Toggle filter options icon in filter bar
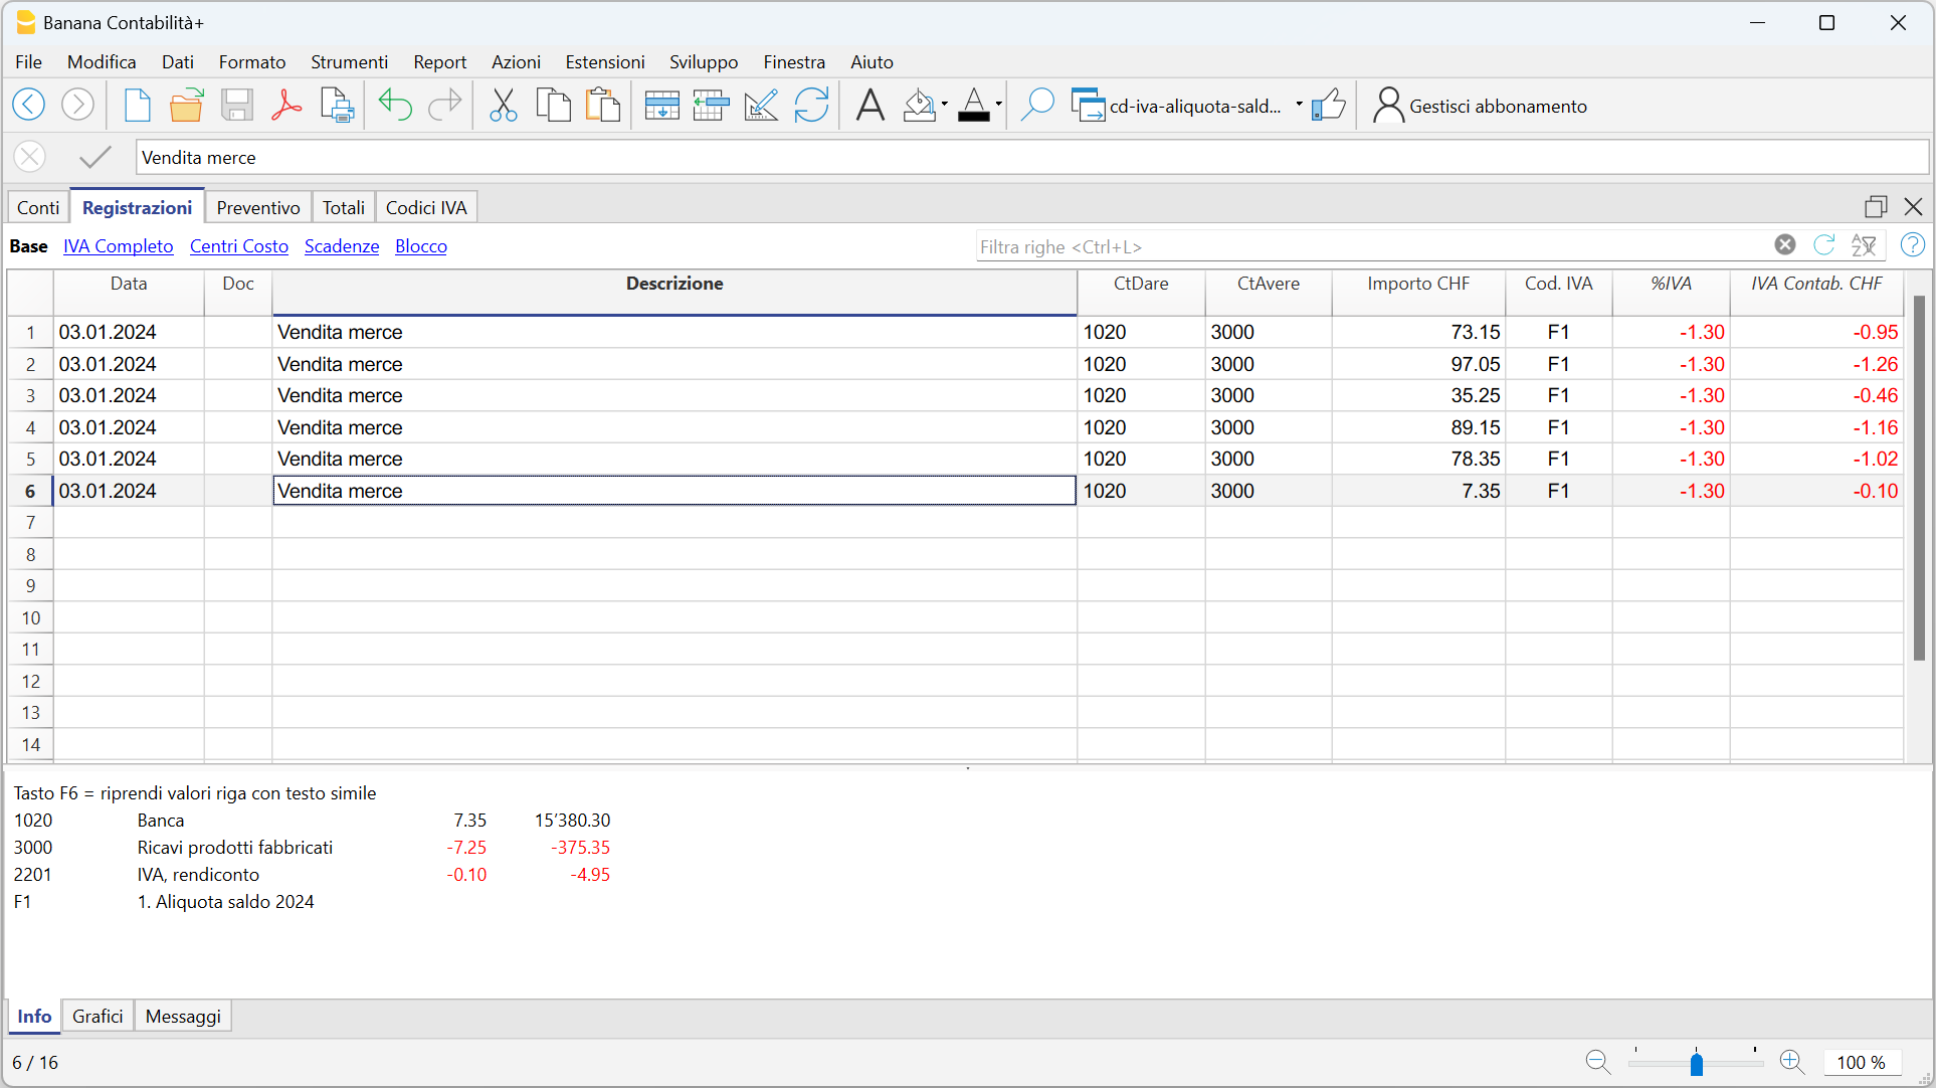The width and height of the screenshot is (1936, 1088). [1864, 246]
